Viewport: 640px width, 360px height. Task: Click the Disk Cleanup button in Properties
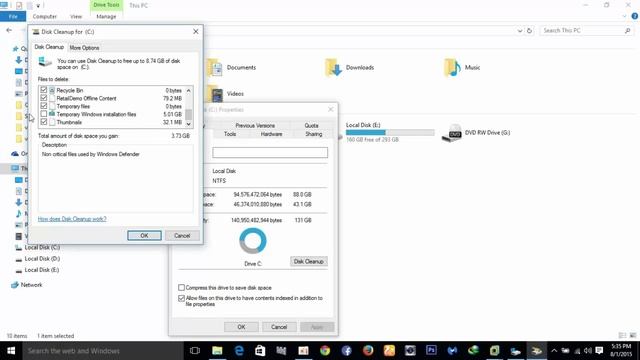[x=309, y=261]
